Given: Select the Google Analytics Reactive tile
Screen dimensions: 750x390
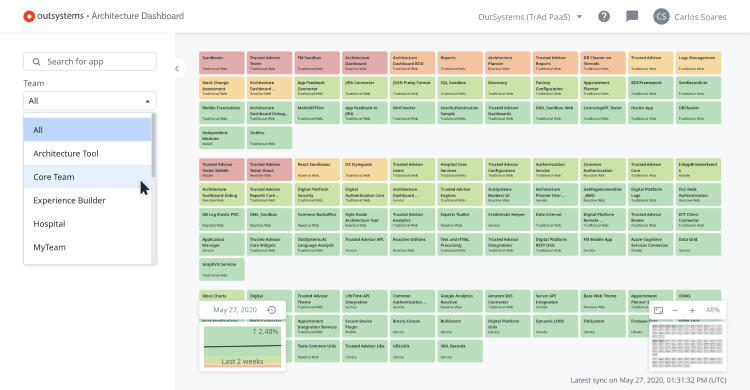Looking at the screenshot, I should pyautogui.click(x=460, y=301).
